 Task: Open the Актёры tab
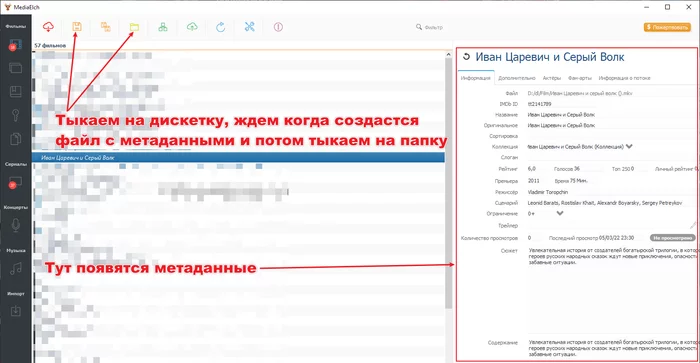(x=552, y=78)
